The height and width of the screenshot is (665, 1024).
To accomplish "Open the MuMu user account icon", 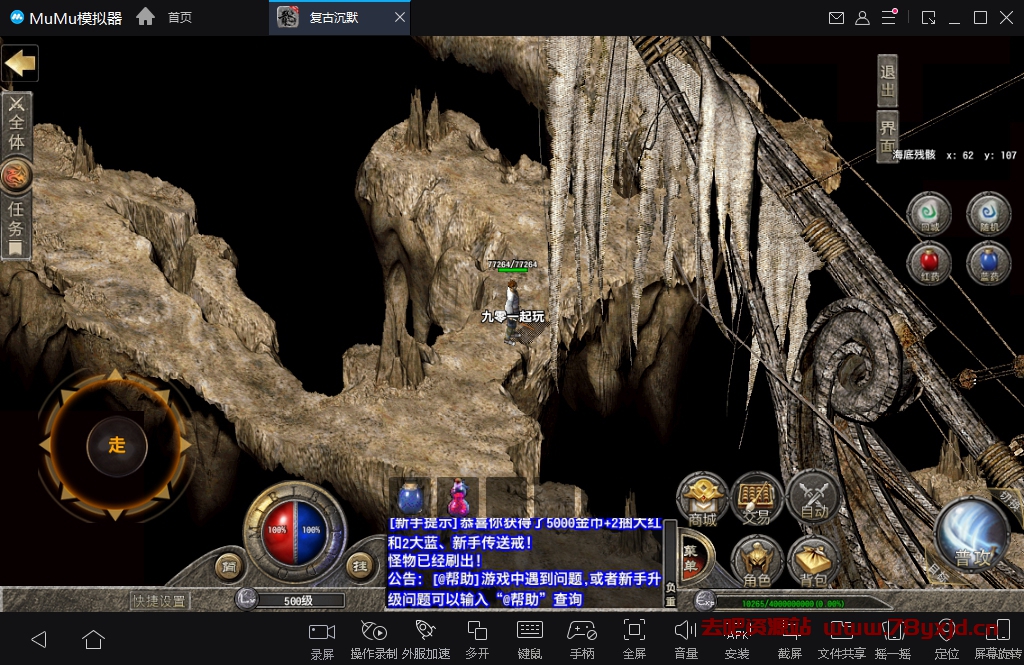I will pyautogui.click(x=862, y=18).
